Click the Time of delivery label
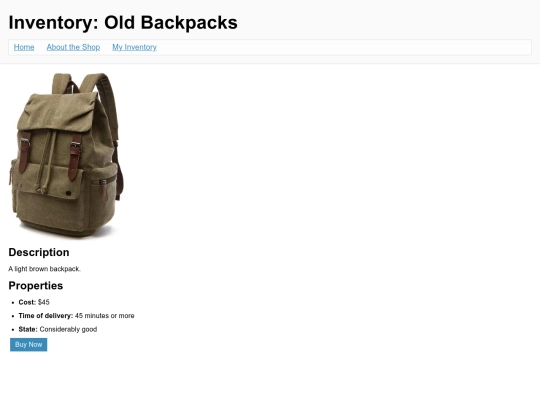Viewport: 540px width, 405px height. [46, 316]
